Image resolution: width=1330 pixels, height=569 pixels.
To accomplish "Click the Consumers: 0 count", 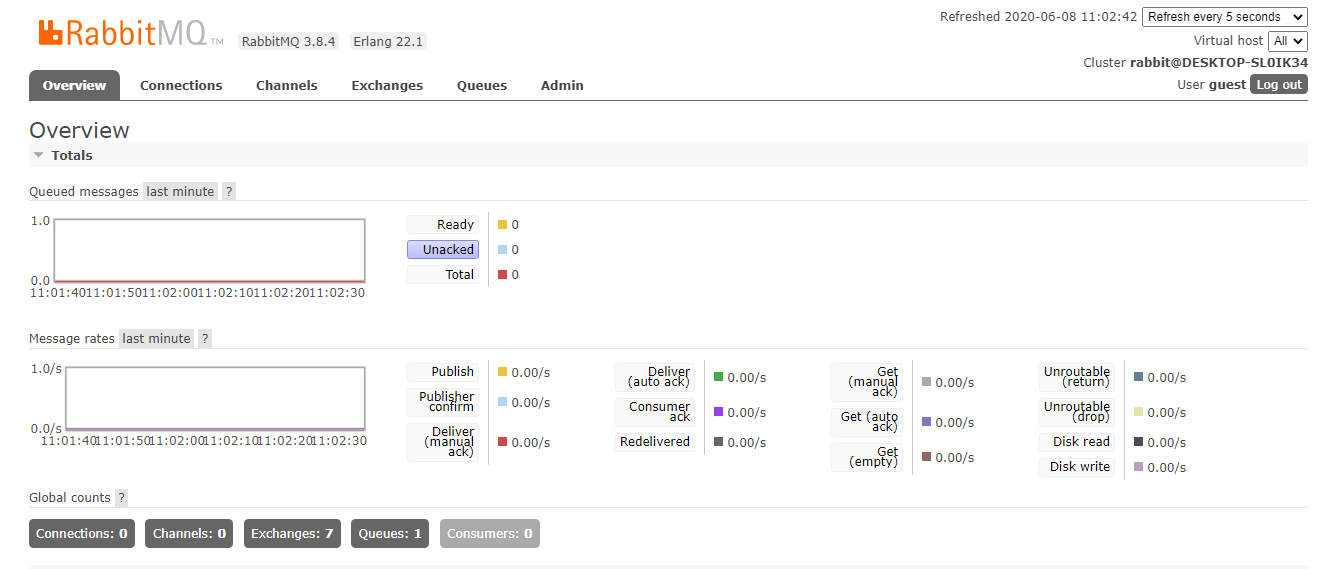I will tap(490, 533).
